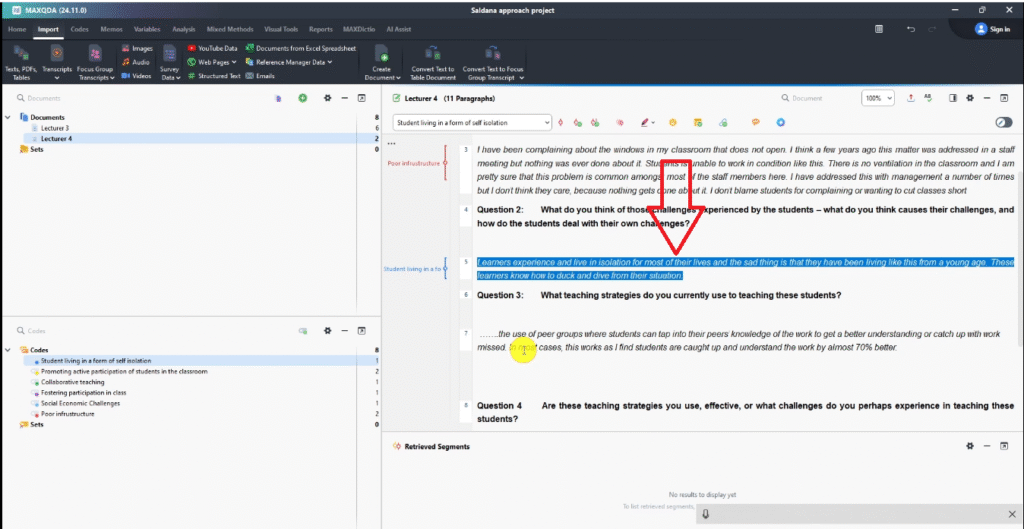The height and width of the screenshot is (529, 1024).
Task: Switch to the Visual Tools tab
Action: coord(283,29)
